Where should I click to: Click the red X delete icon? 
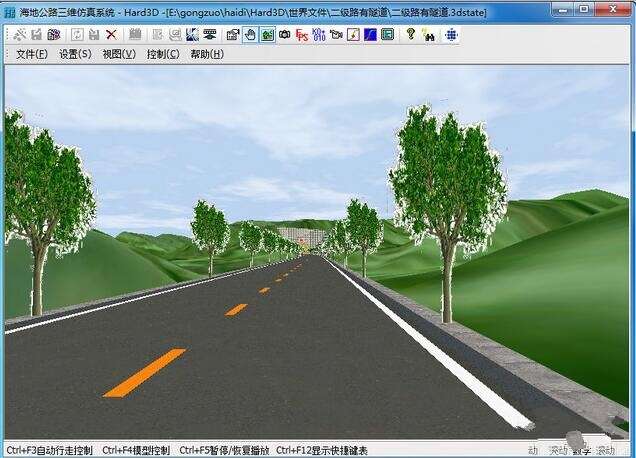[111, 35]
